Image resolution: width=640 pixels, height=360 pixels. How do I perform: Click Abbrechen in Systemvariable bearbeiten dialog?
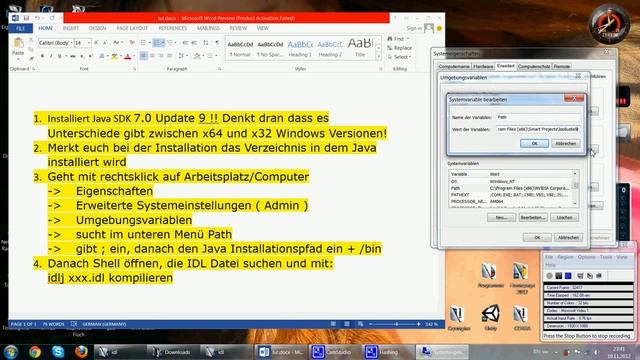tap(566, 143)
